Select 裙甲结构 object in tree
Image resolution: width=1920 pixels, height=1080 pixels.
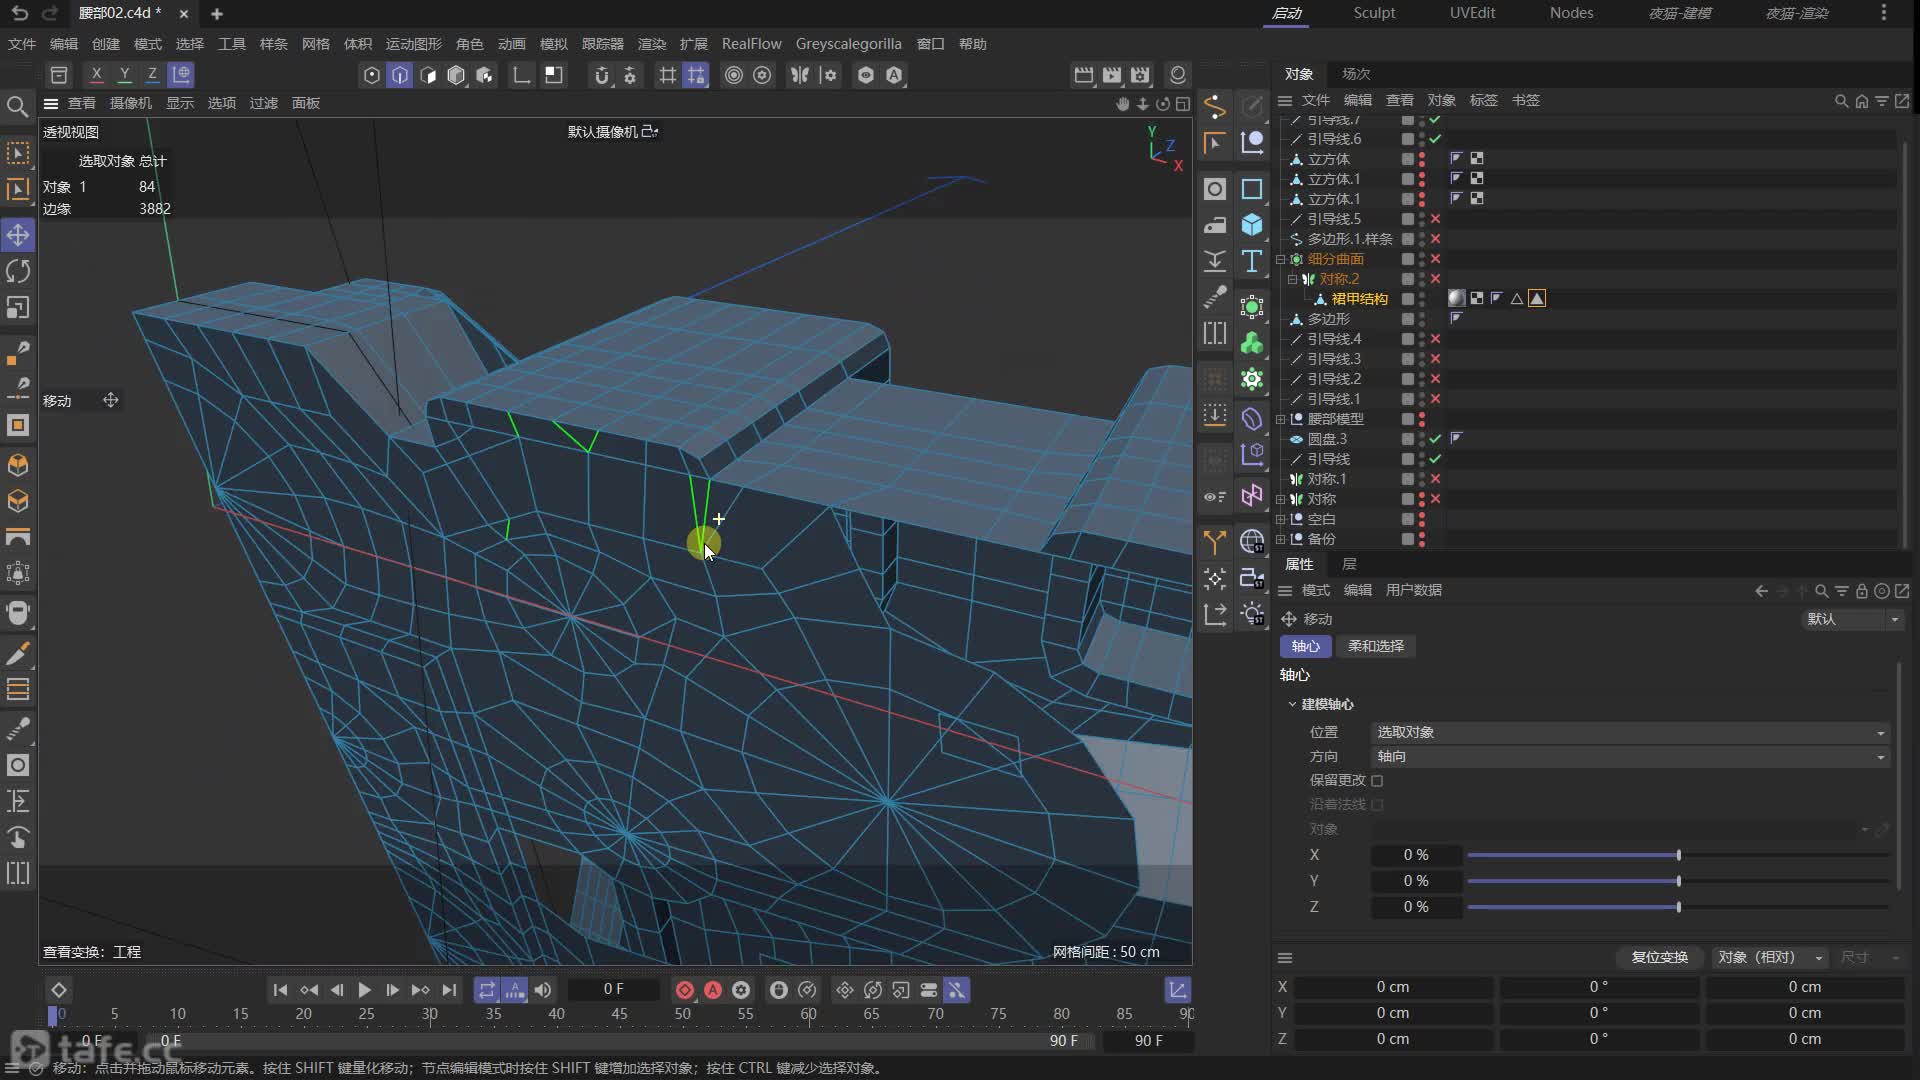1359,299
